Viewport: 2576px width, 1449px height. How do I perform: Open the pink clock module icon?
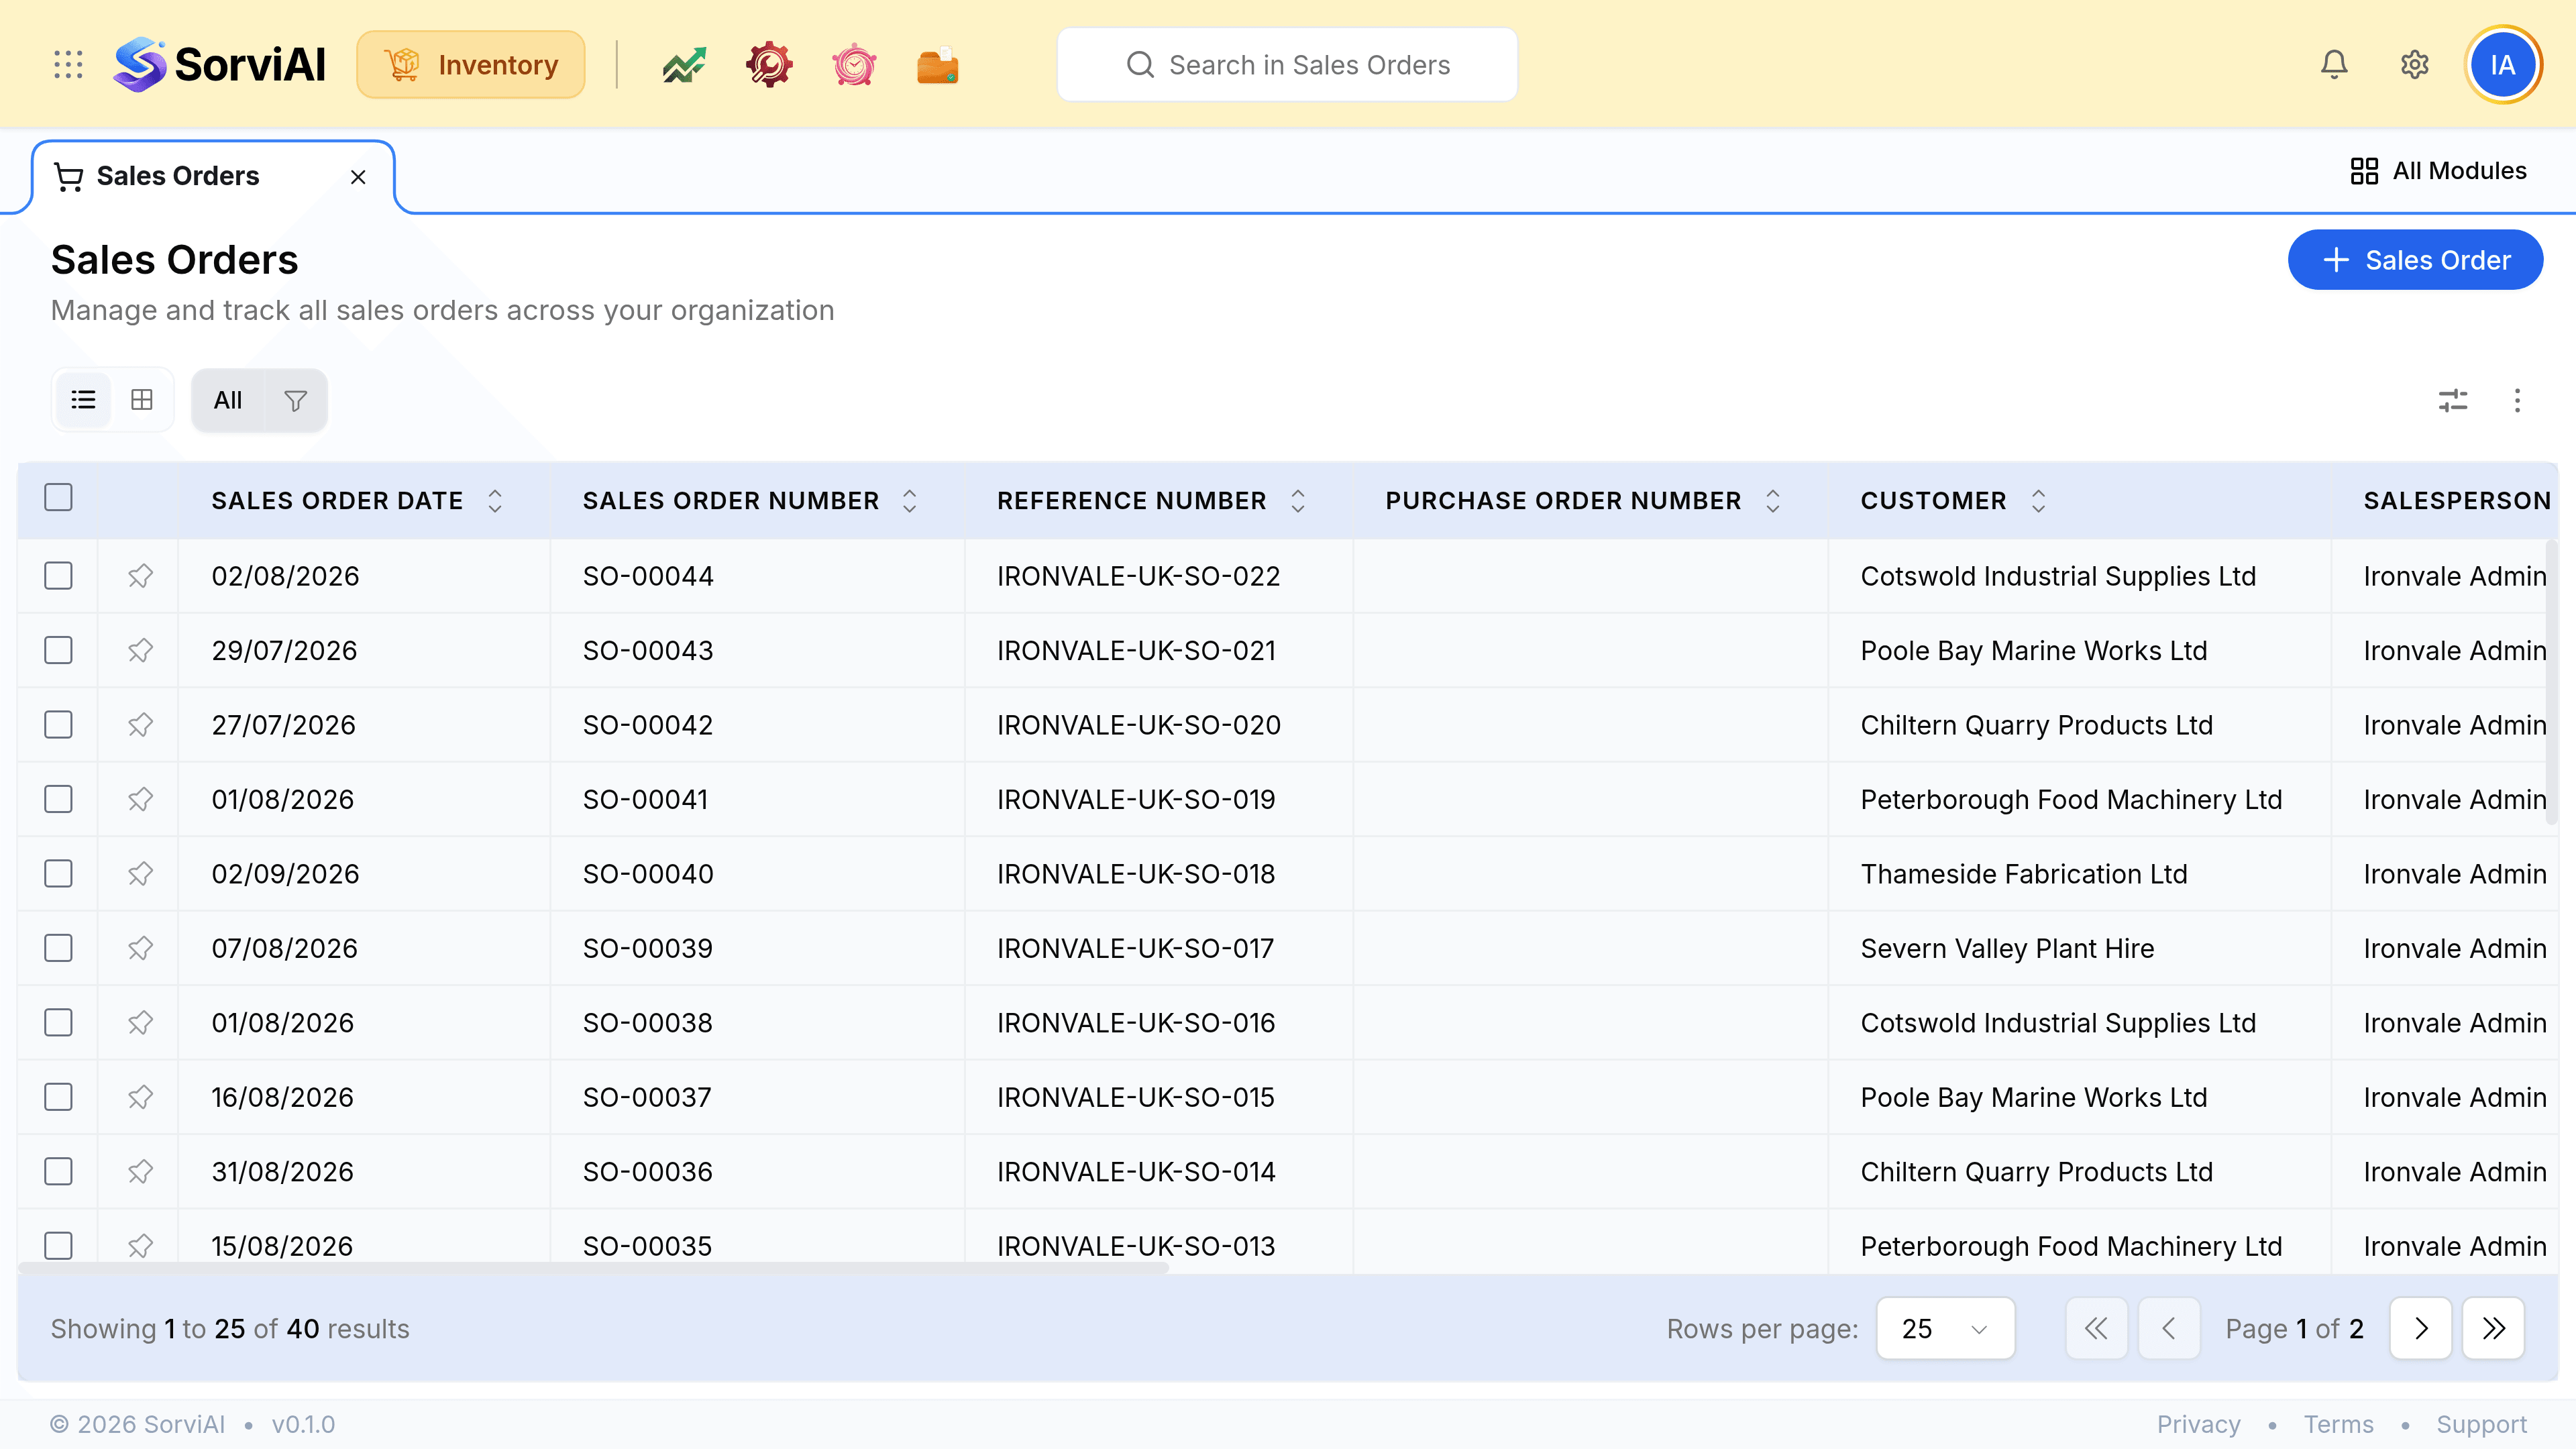(x=854, y=65)
